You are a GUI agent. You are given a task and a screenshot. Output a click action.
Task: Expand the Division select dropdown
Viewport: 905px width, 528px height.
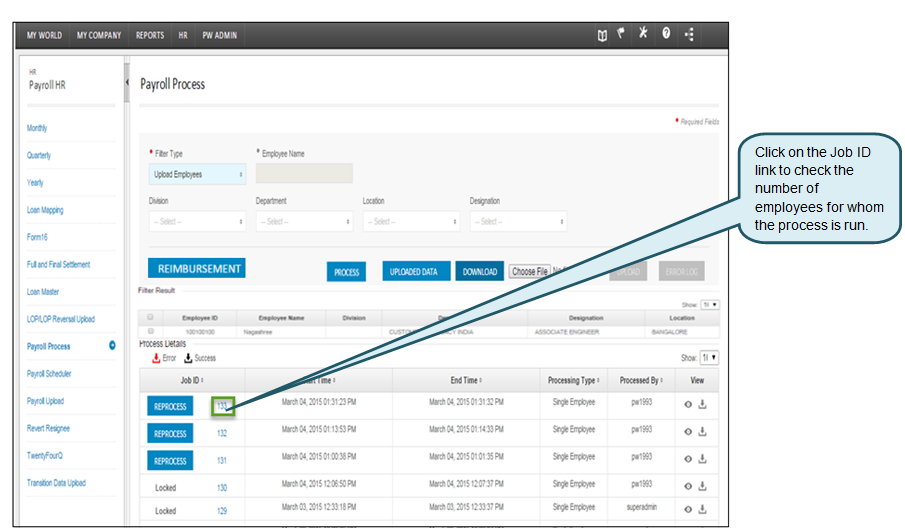[x=197, y=222]
